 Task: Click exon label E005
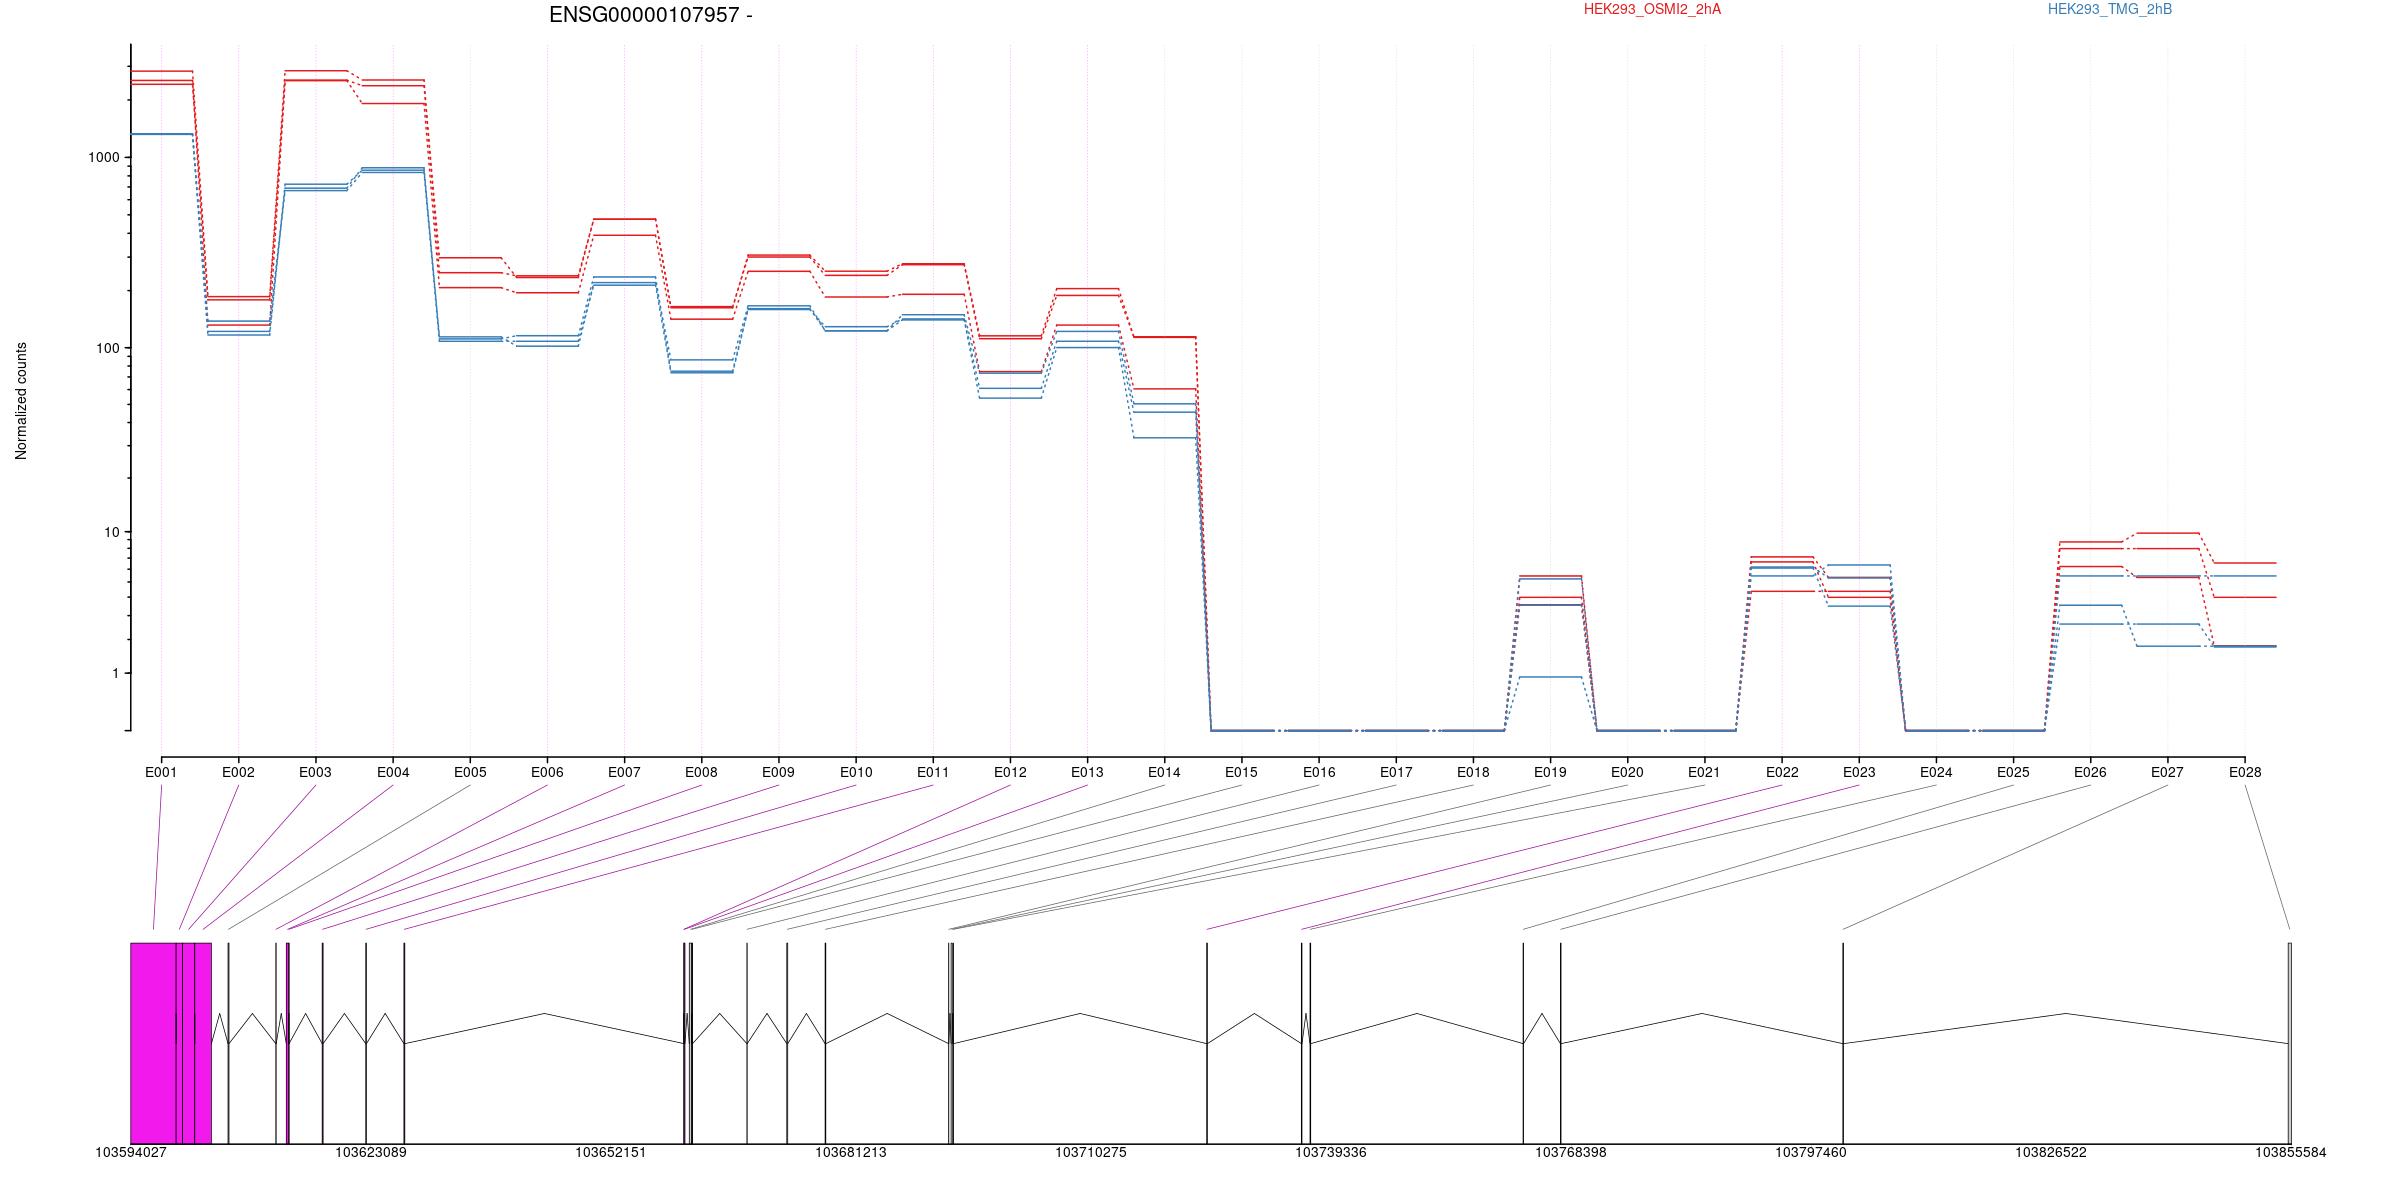pyautogui.click(x=470, y=772)
